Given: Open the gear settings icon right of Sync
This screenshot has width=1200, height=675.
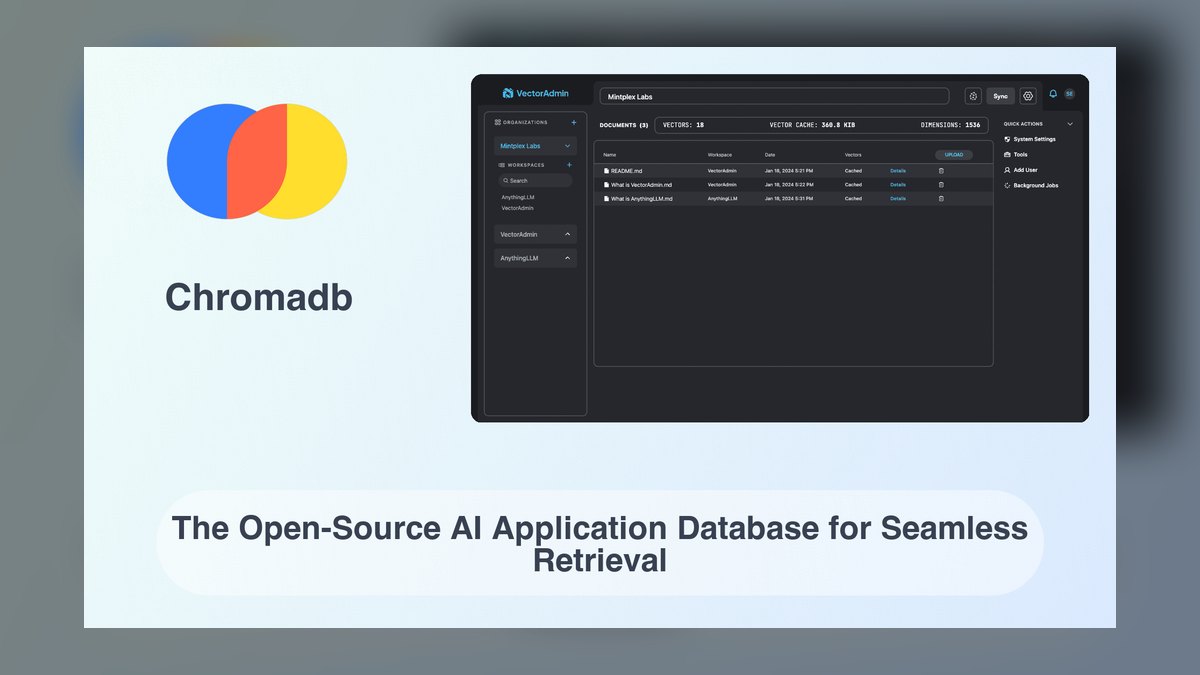Looking at the screenshot, I should click(x=1028, y=96).
